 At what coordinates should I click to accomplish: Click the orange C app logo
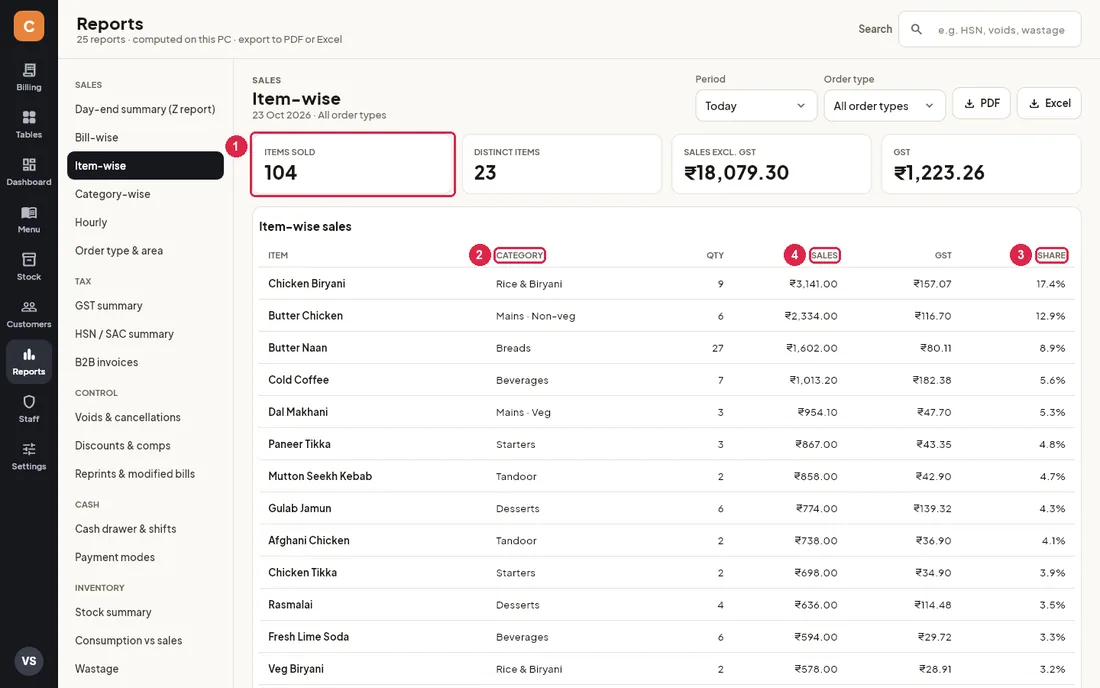pos(29,26)
